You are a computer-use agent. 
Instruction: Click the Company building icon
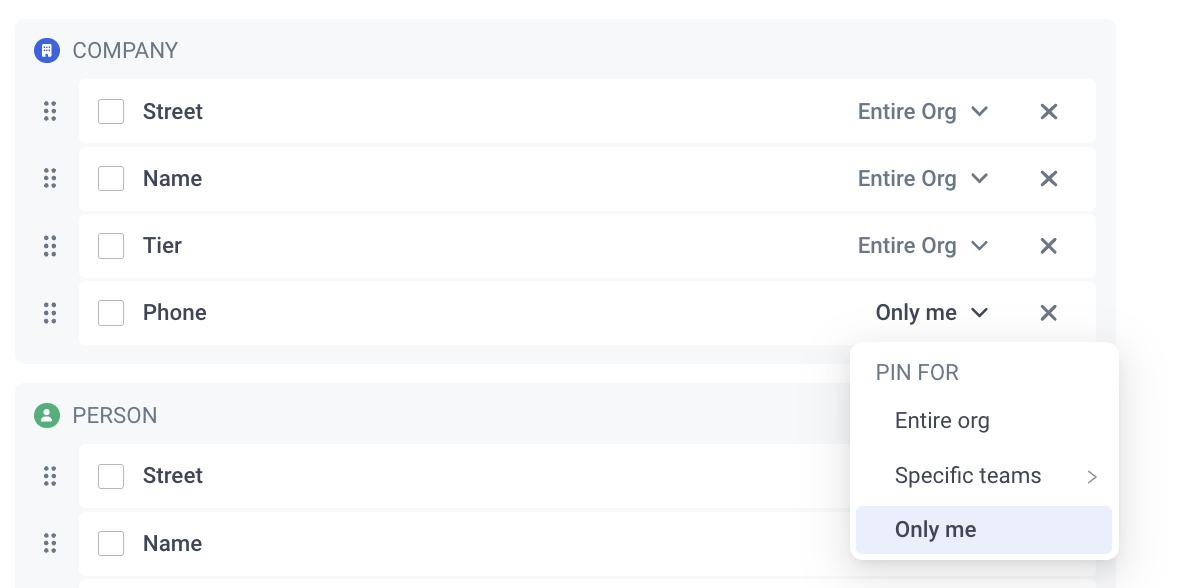(47, 51)
